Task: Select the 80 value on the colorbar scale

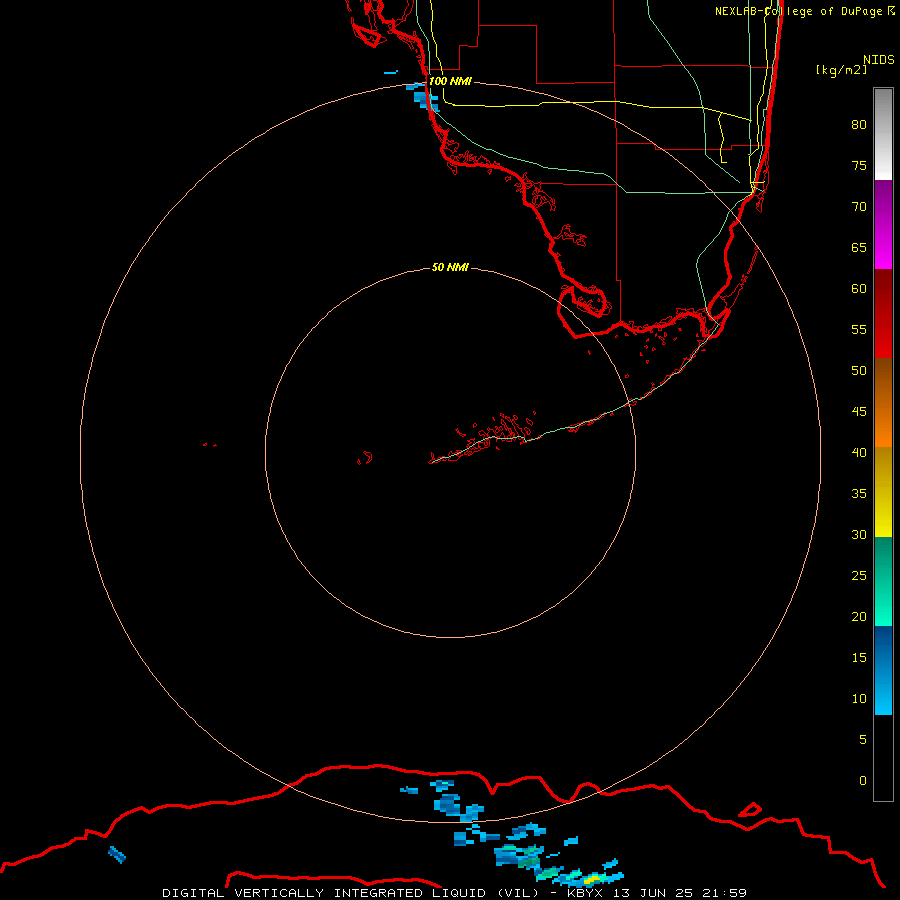Action: pos(859,125)
